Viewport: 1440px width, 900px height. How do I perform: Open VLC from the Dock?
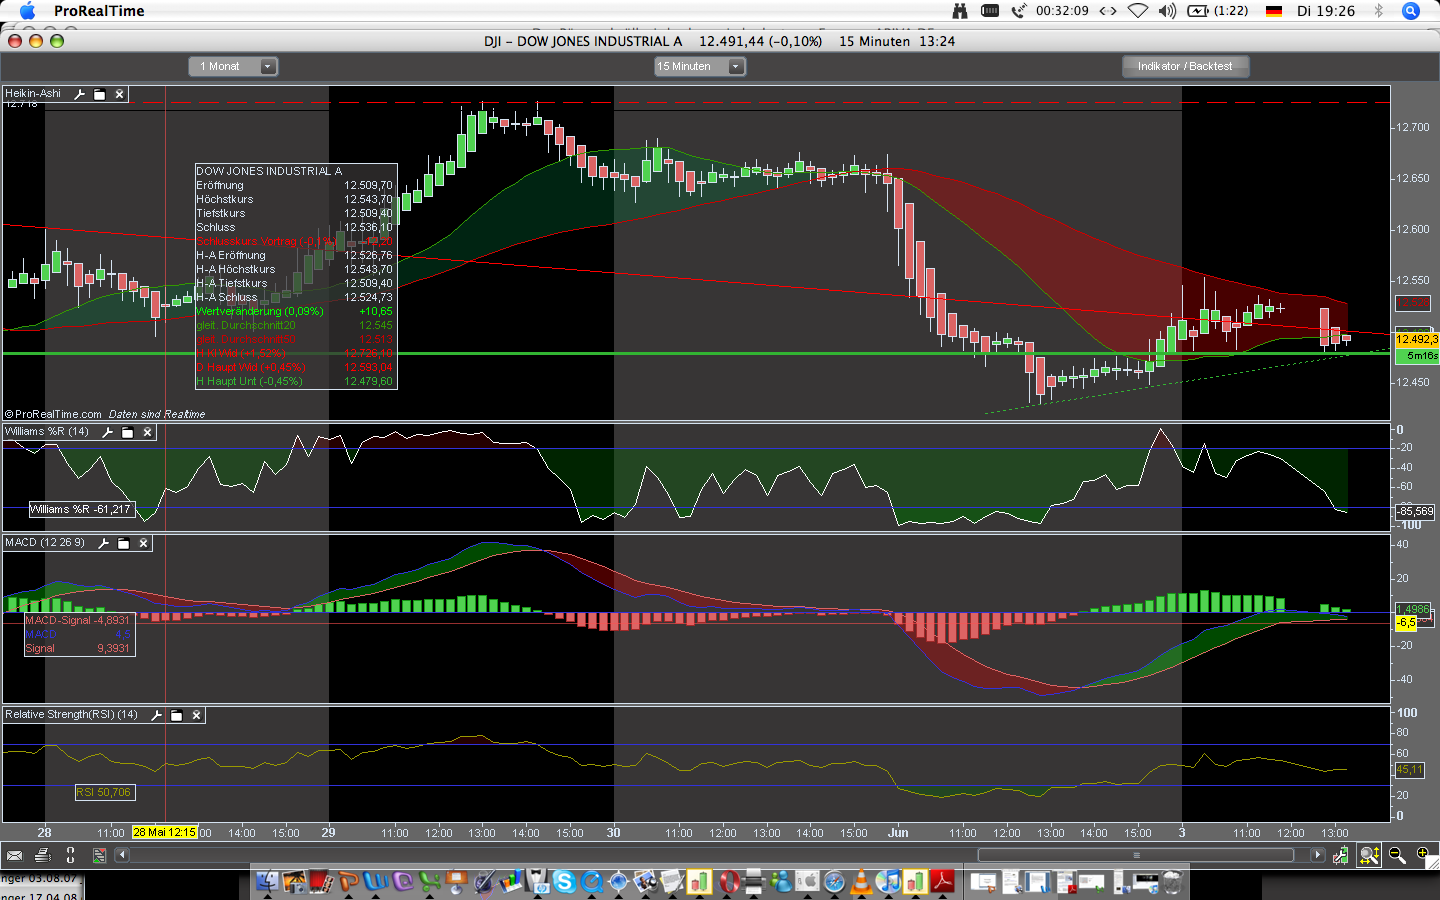[x=861, y=882]
